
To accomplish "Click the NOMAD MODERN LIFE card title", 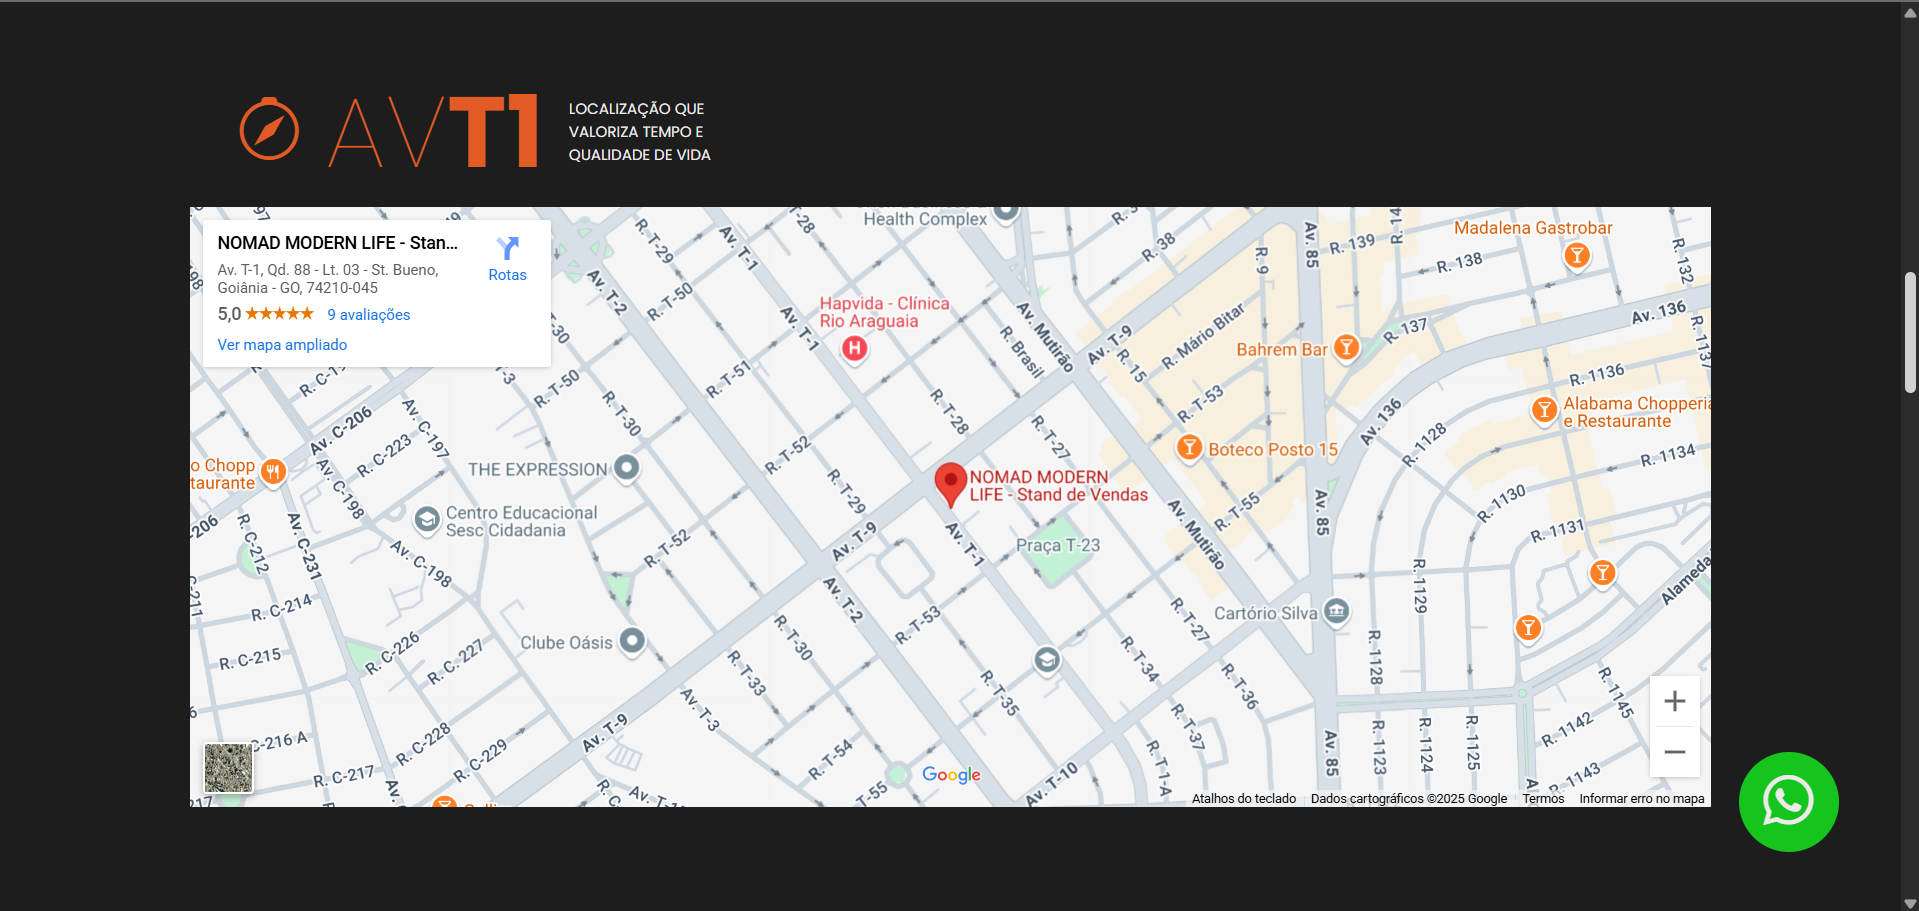I will tap(338, 243).
